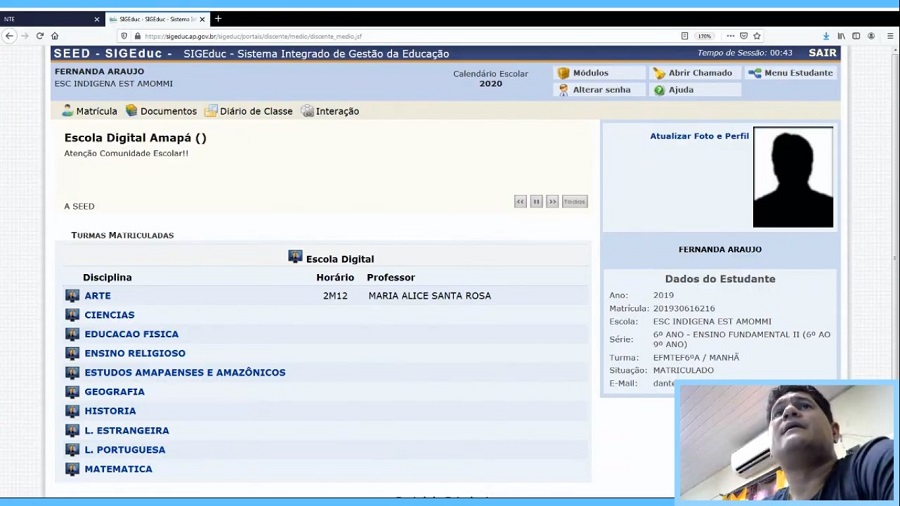The width and height of the screenshot is (900, 506).
Task: Click the Pocket save icon
Action: pos(744,36)
